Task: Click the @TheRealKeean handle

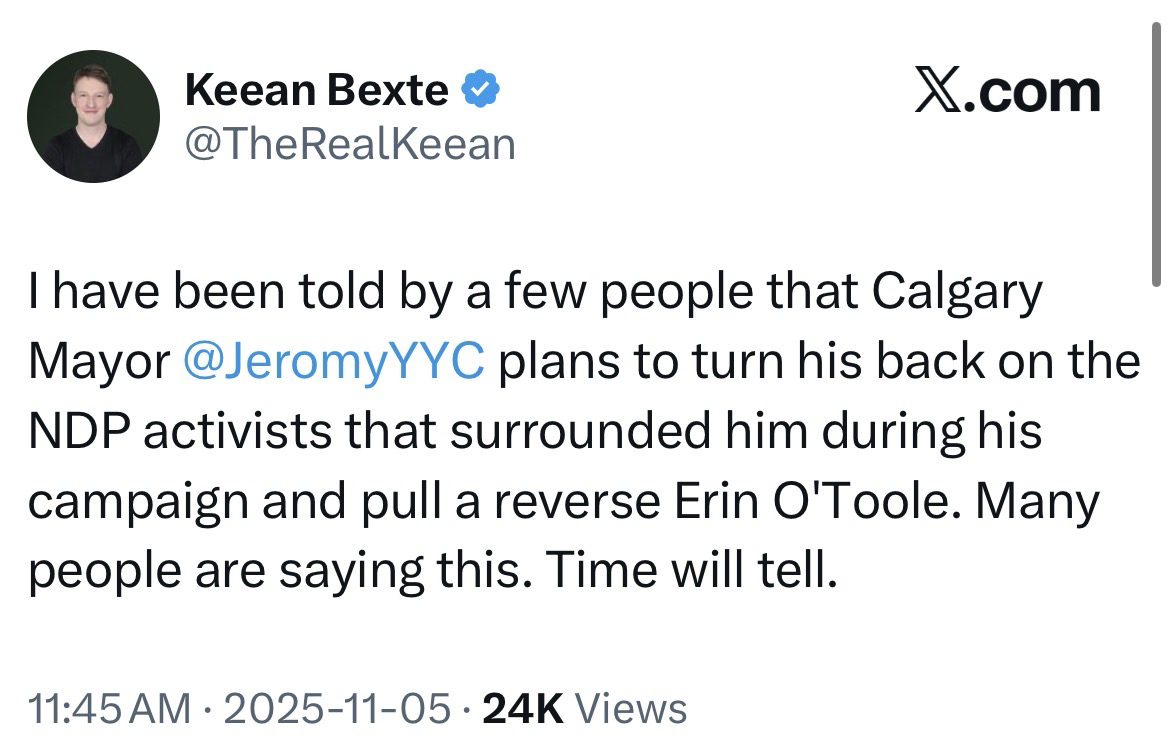Action: (x=350, y=144)
